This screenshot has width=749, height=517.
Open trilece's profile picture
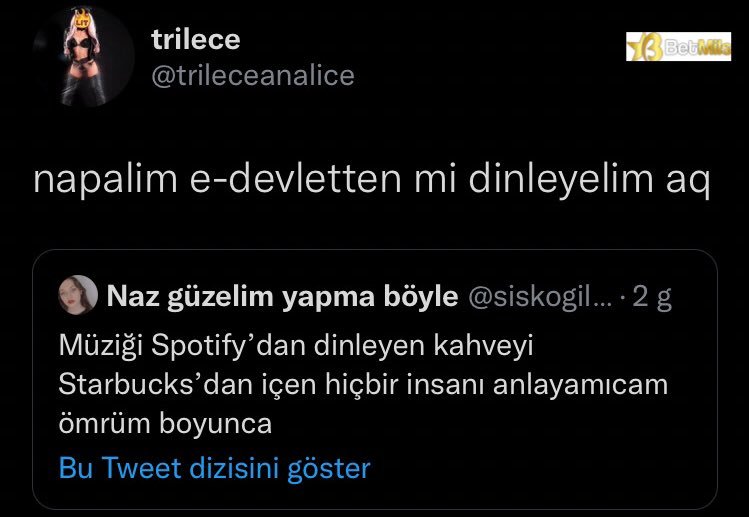coord(83,56)
